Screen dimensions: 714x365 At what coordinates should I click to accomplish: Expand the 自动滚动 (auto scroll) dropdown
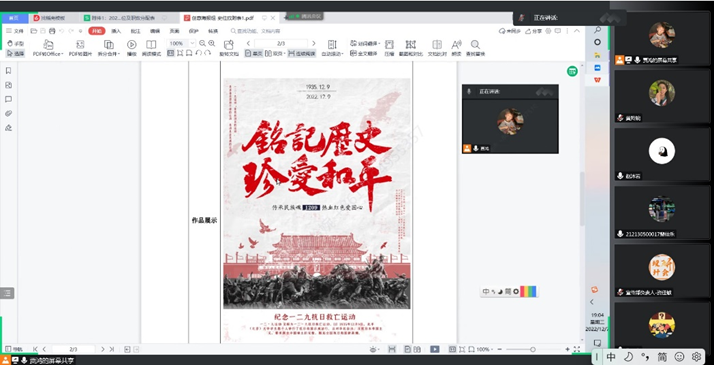click(332, 53)
